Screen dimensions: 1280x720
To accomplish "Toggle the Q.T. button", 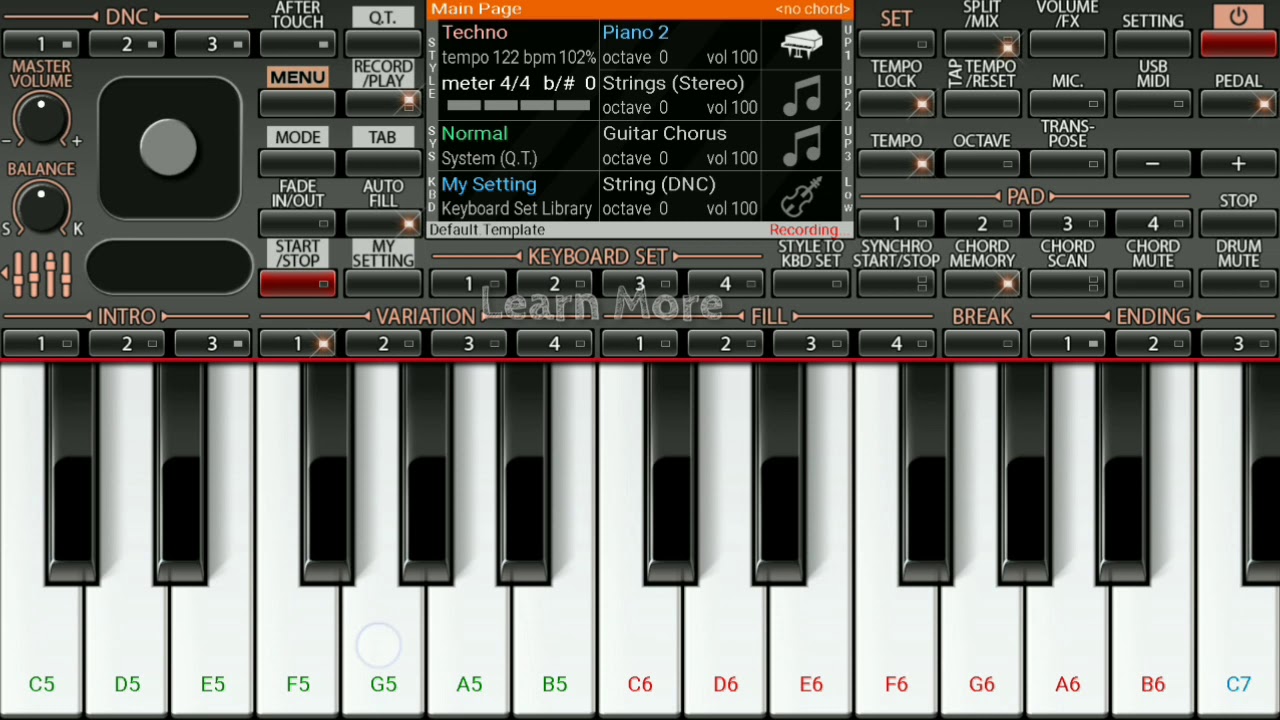I will coord(383,44).
